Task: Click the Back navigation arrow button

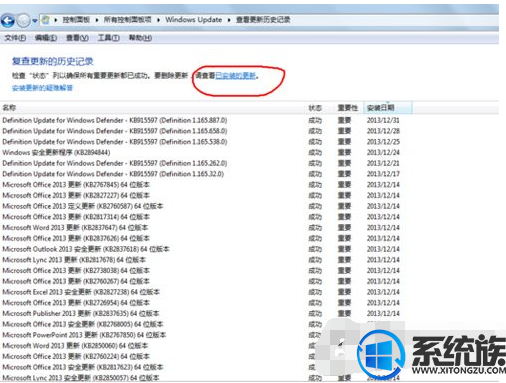Action: [x=8, y=21]
